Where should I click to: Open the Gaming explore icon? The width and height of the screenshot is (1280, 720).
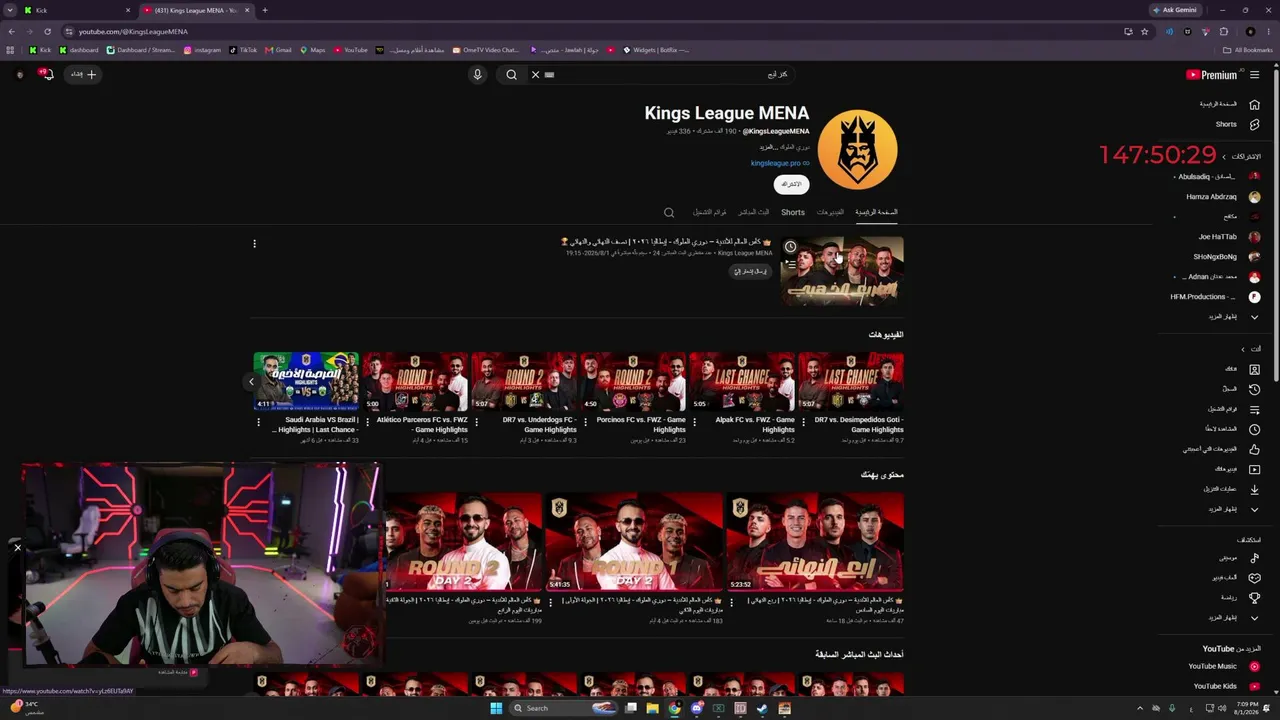(x=1254, y=578)
